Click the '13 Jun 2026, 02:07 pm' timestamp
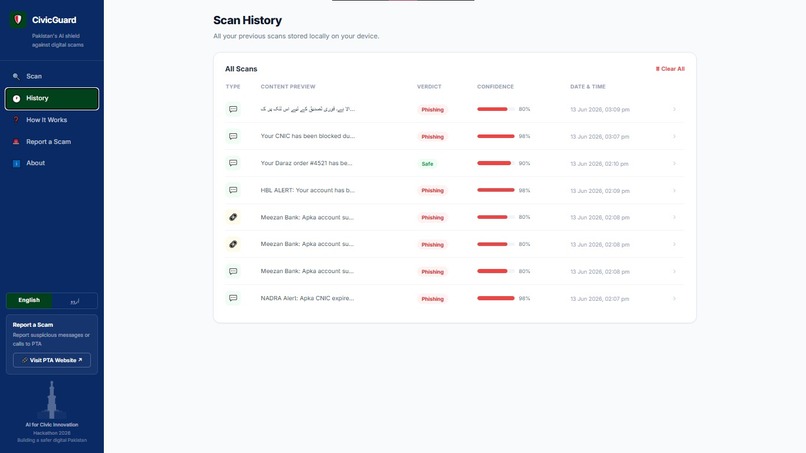This screenshot has height=453, width=806. (599, 299)
